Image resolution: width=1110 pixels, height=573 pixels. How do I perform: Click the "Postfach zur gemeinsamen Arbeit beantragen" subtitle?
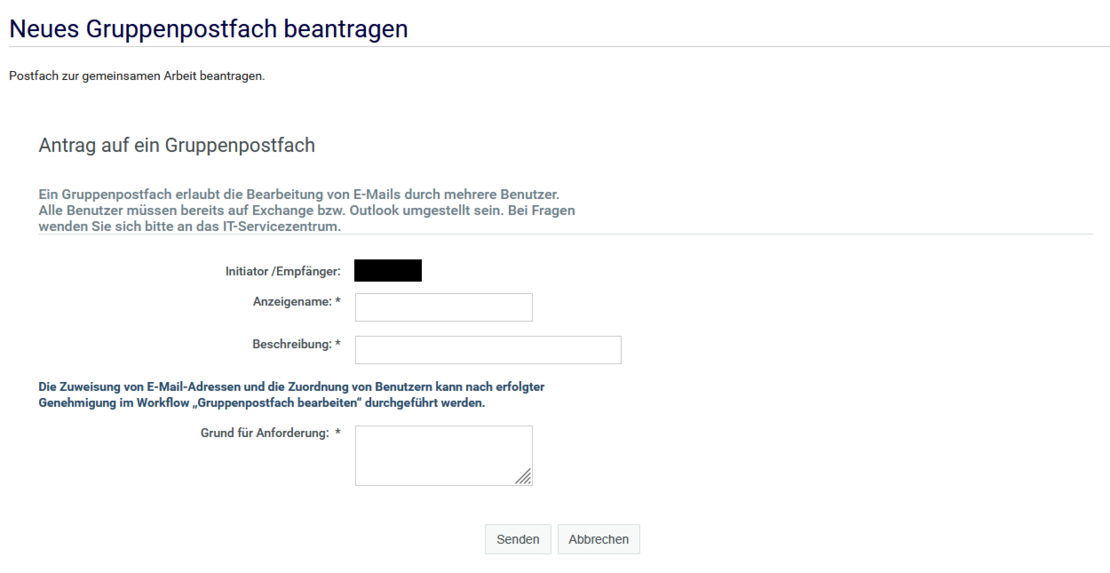(x=136, y=77)
